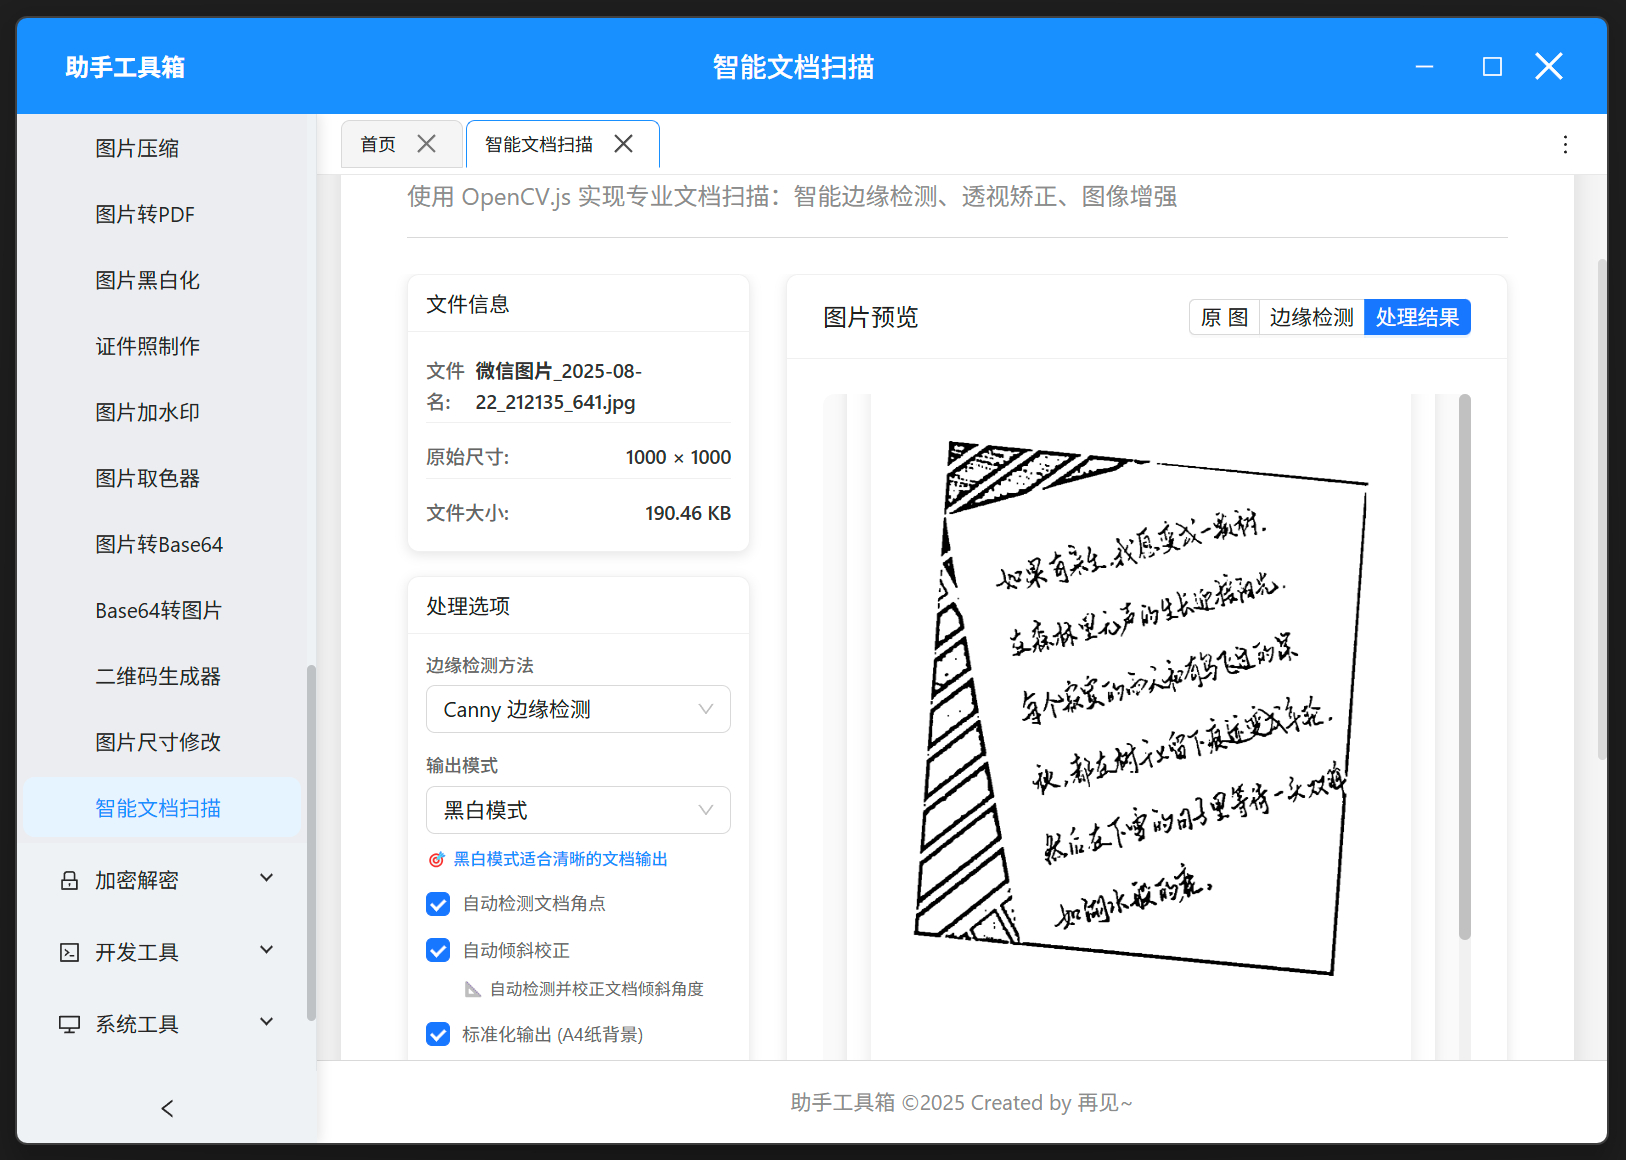1626x1160 pixels.
Task: Maximize the application window
Action: [x=1492, y=67]
